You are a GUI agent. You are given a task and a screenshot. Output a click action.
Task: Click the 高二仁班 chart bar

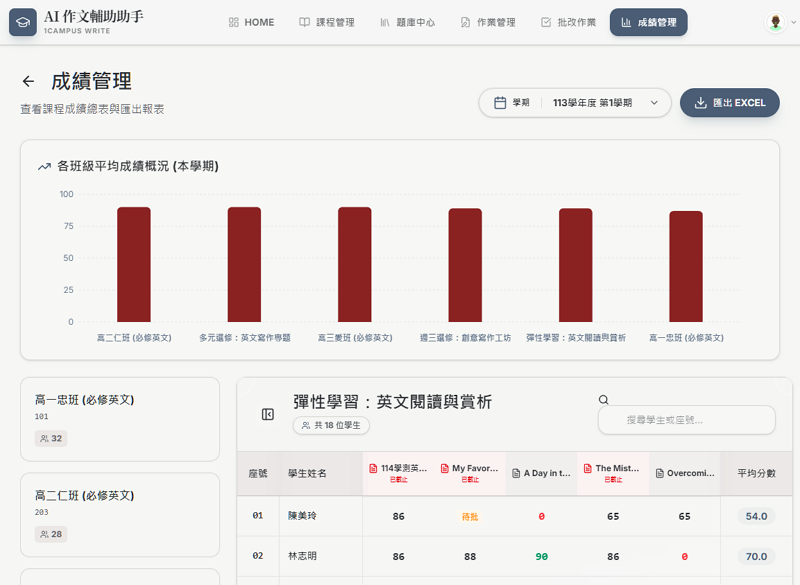(134, 264)
